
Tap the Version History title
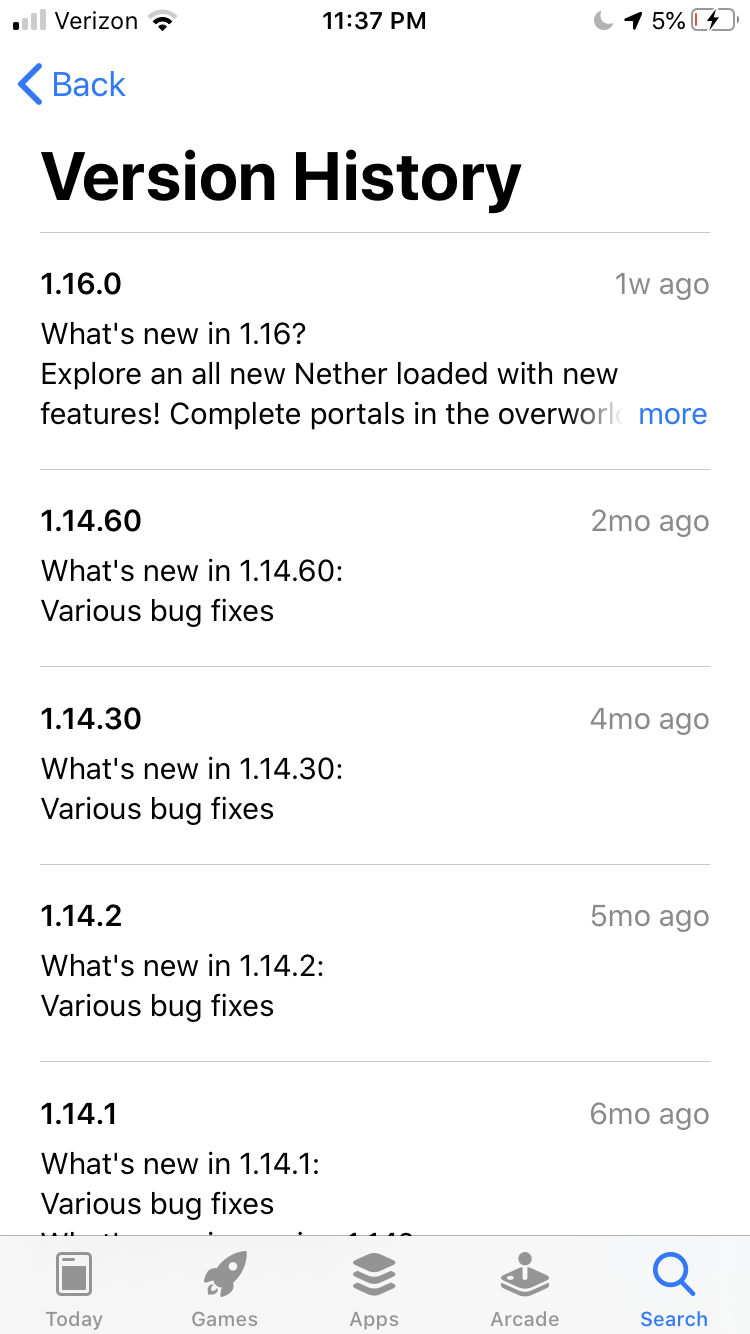pos(281,177)
